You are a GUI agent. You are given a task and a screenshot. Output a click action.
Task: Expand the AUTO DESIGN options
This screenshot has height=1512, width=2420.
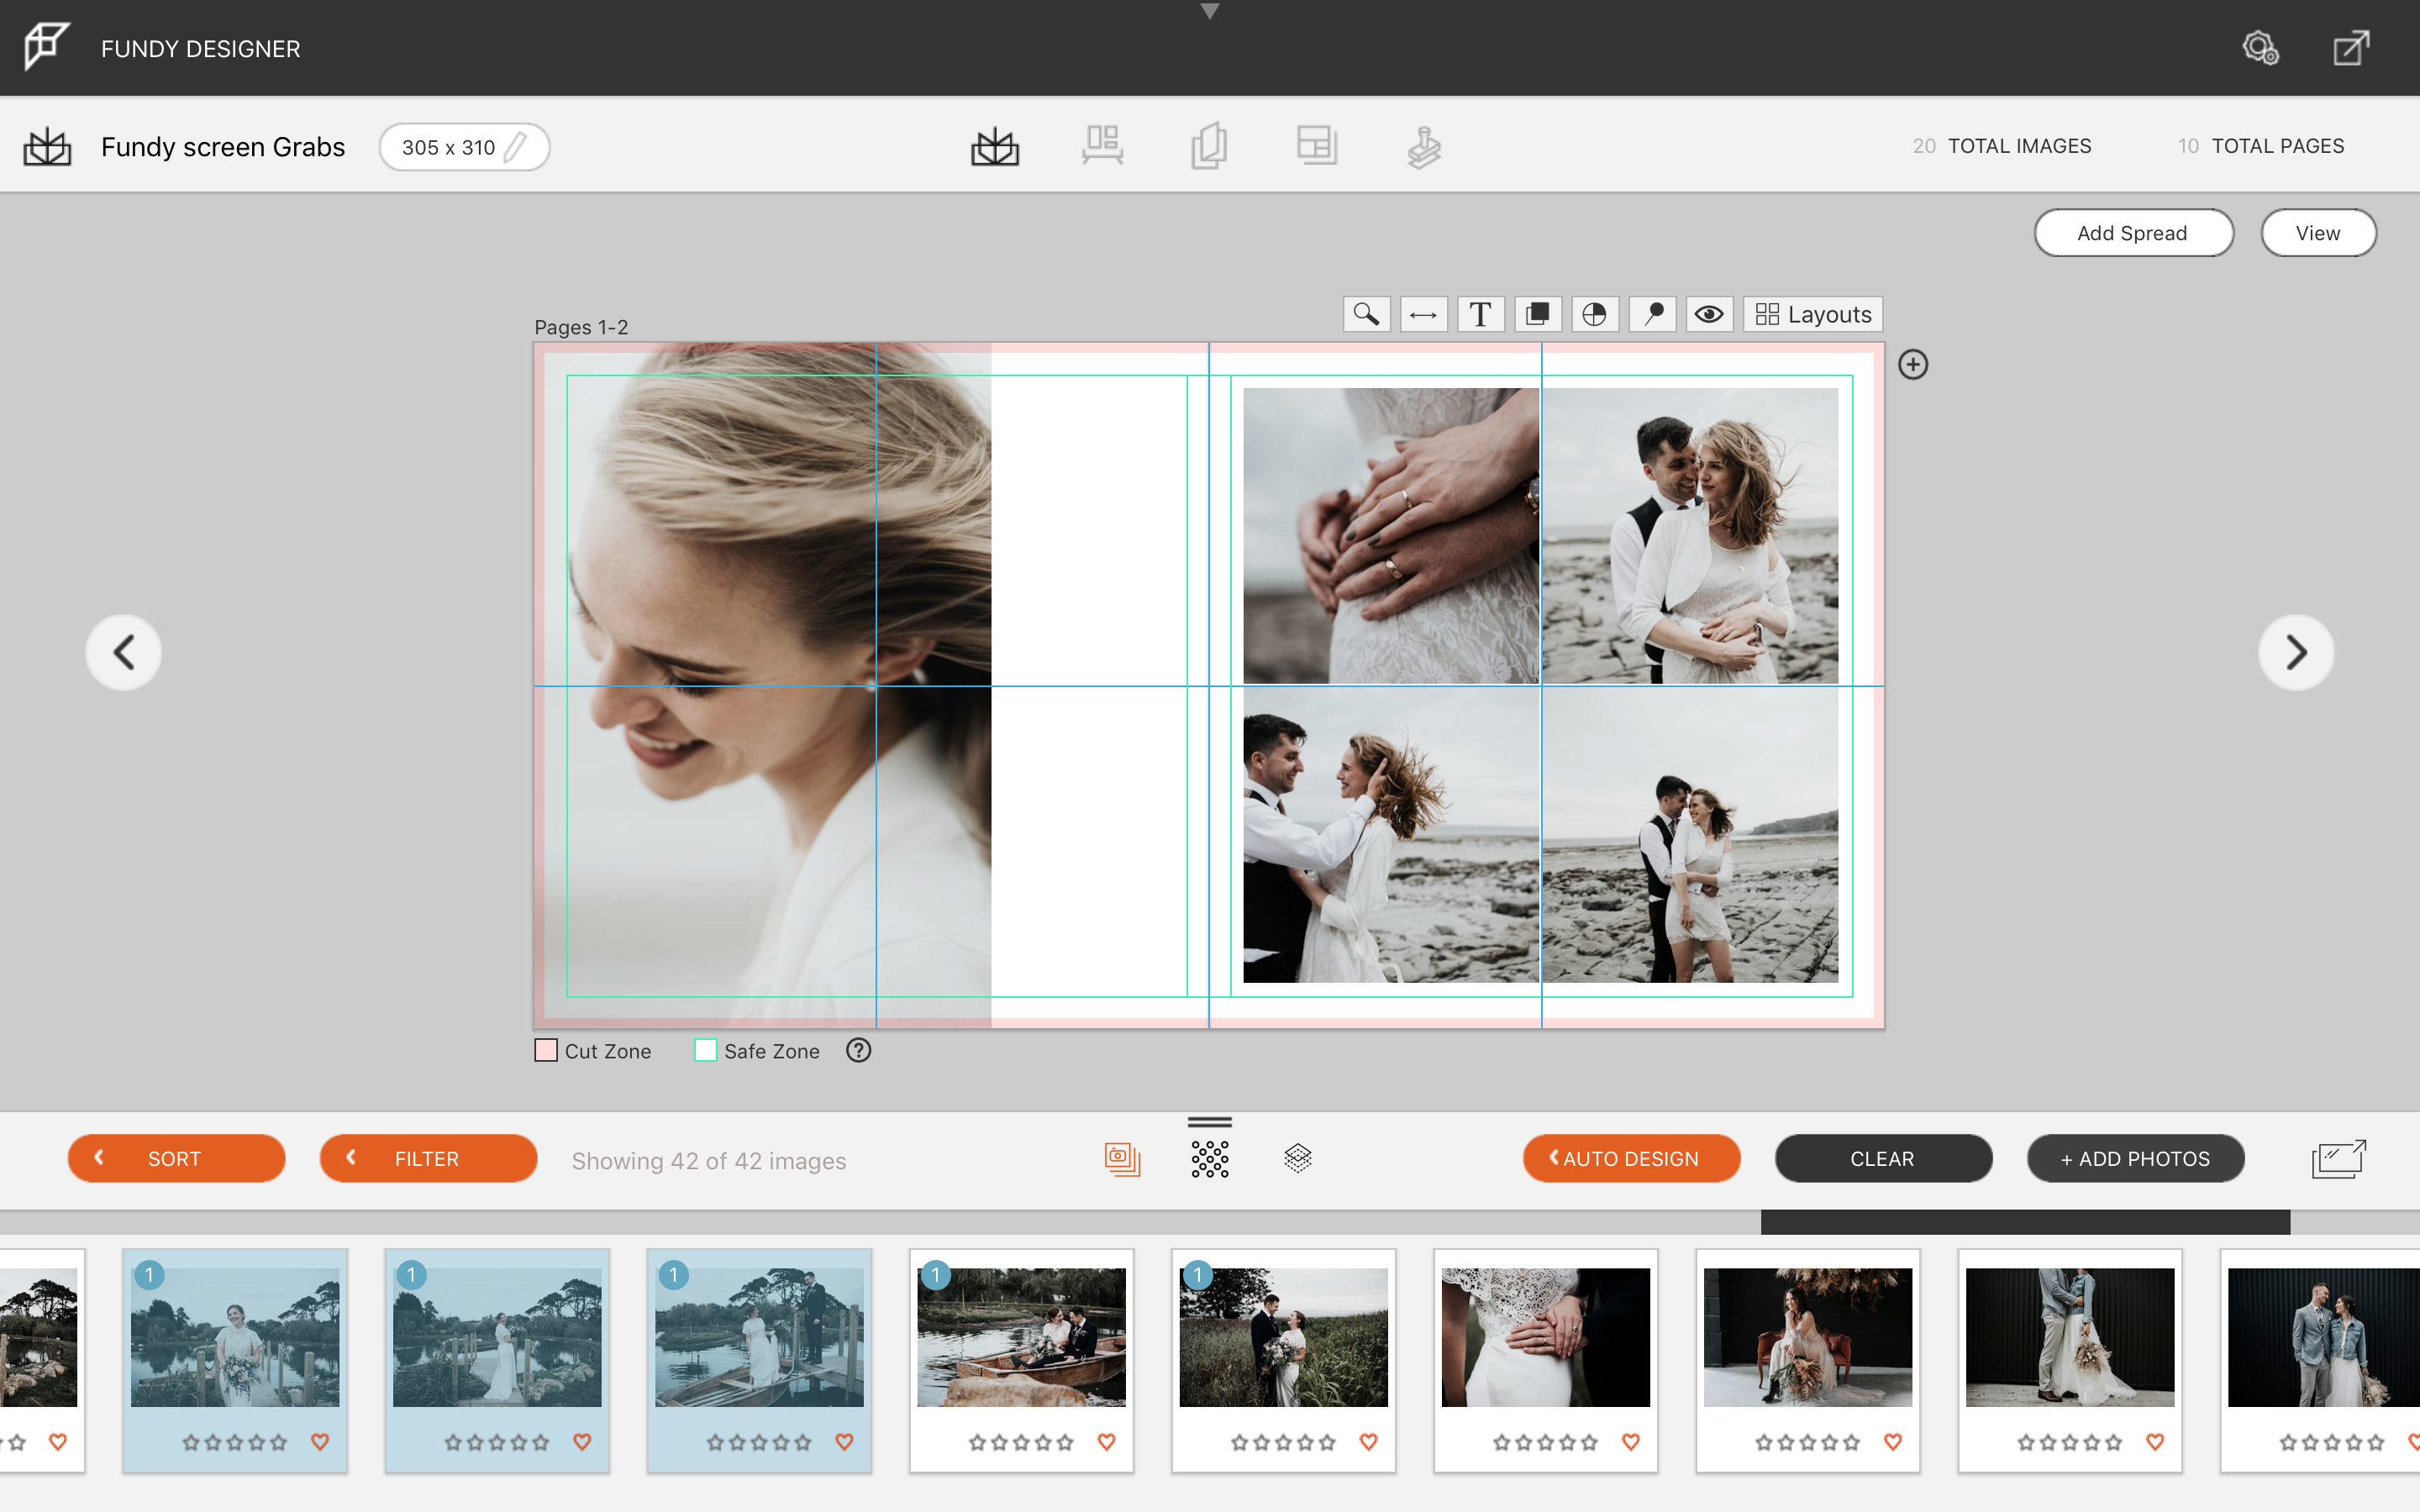1631,1158
